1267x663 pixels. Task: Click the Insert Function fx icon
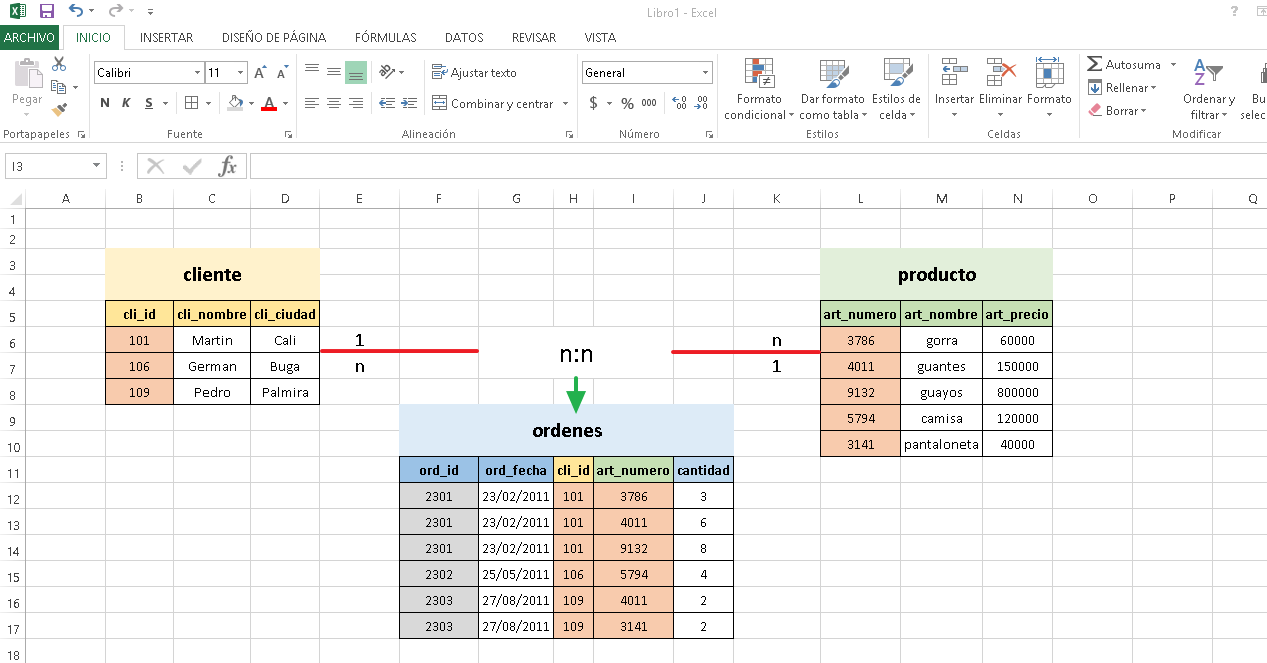[228, 166]
